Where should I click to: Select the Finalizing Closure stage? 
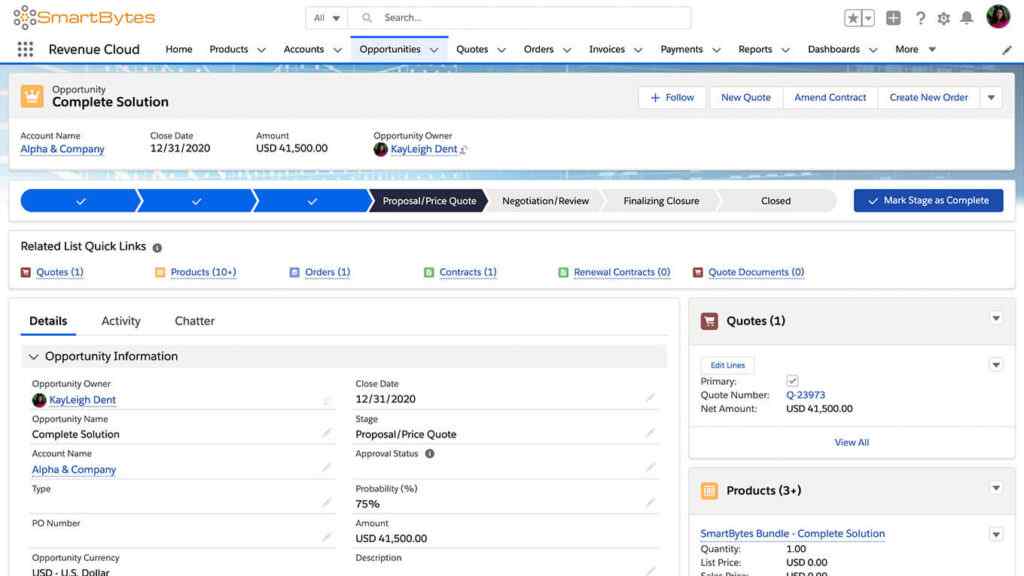(661, 201)
